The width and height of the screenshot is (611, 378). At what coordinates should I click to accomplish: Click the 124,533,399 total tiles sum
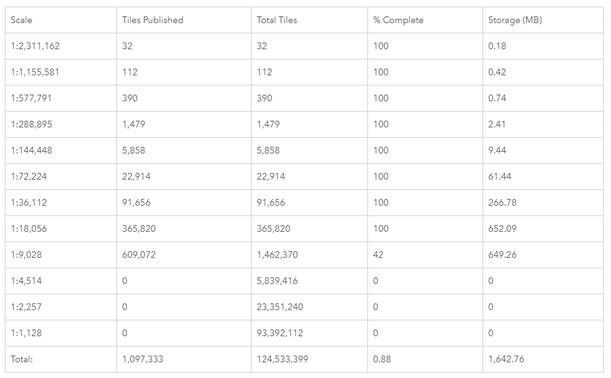click(283, 359)
